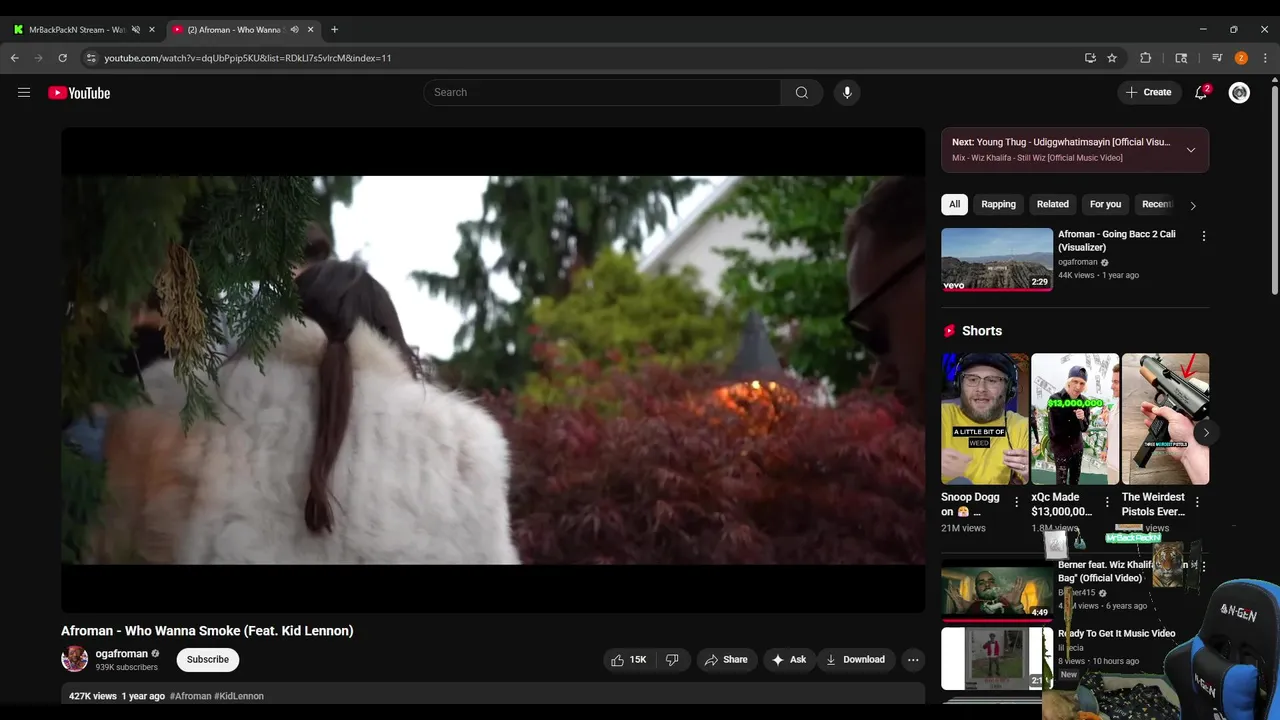Screen dimensions: 1280x720
Task: Open Going Bacc 2 Cali thumbnail
Action: [x=997, y=259]
